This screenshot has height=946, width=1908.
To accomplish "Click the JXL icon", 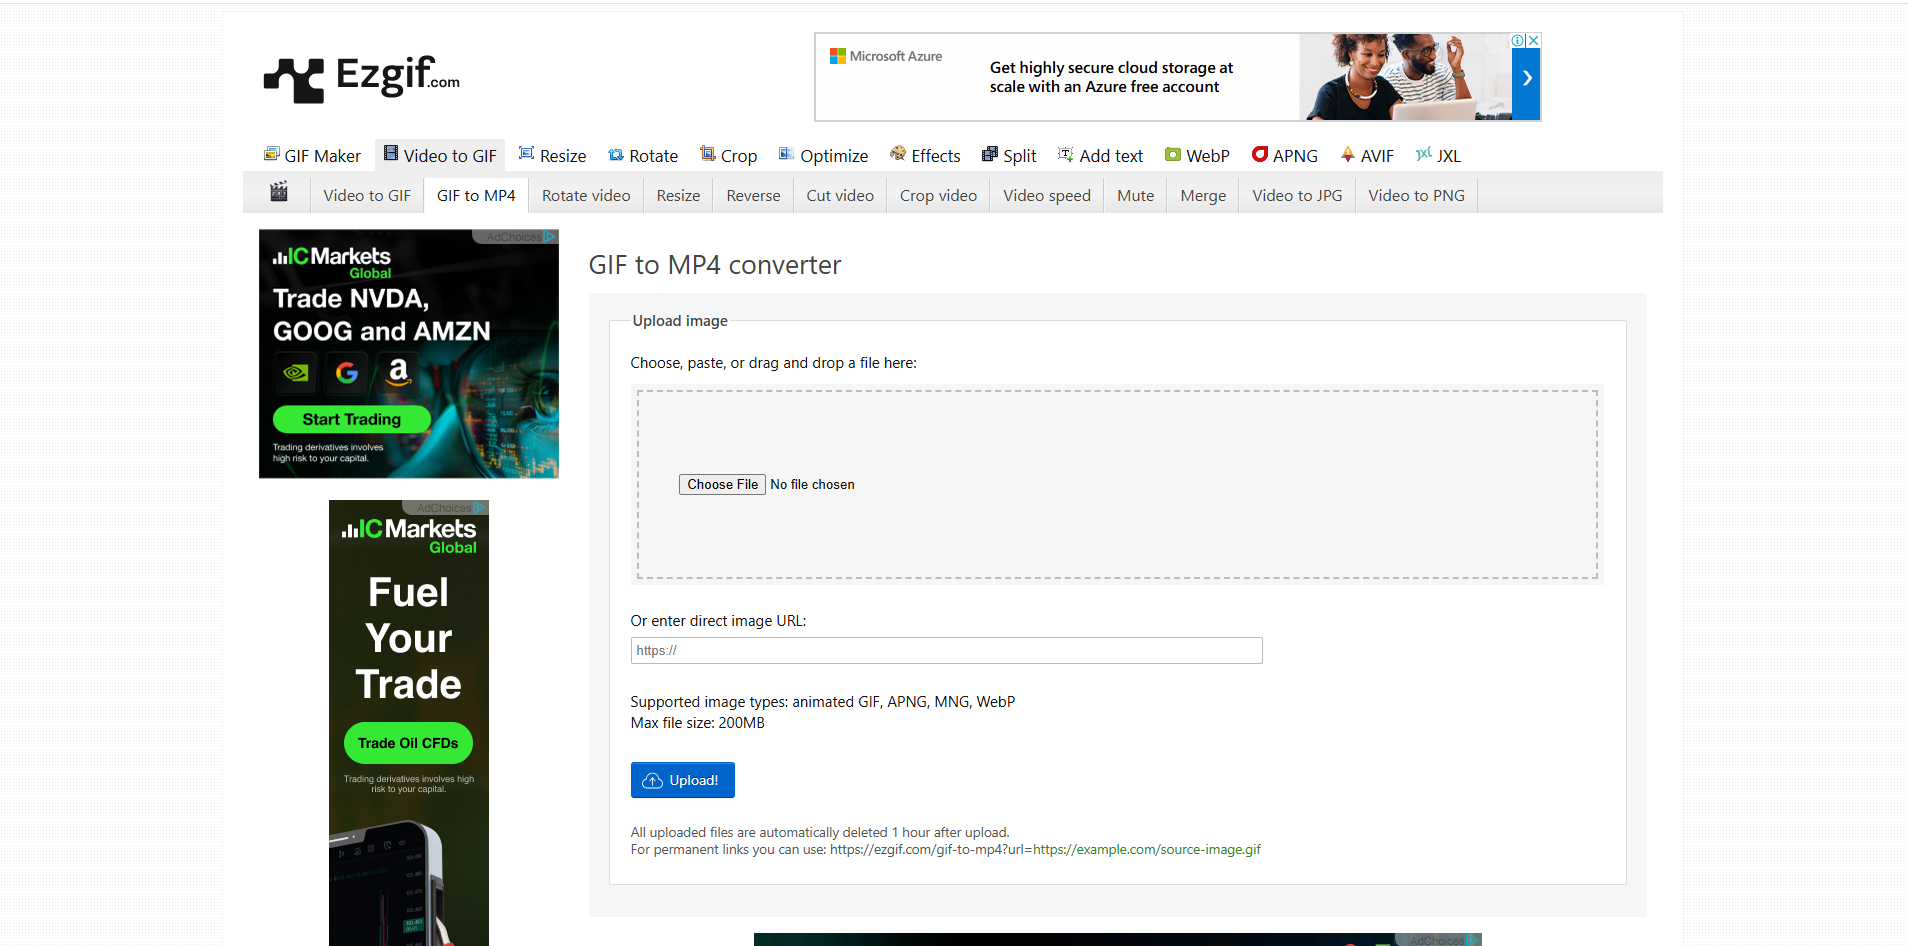I will [1424, 154].
